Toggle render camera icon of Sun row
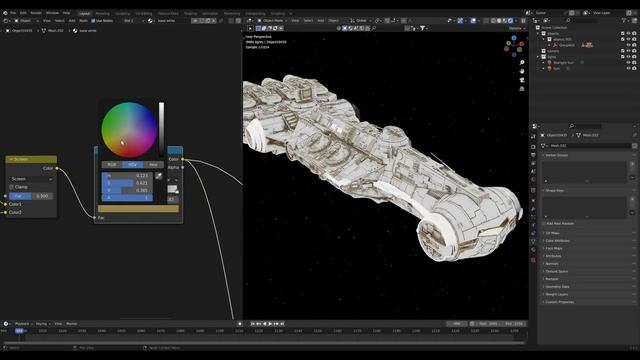 [x=634, y=69]
